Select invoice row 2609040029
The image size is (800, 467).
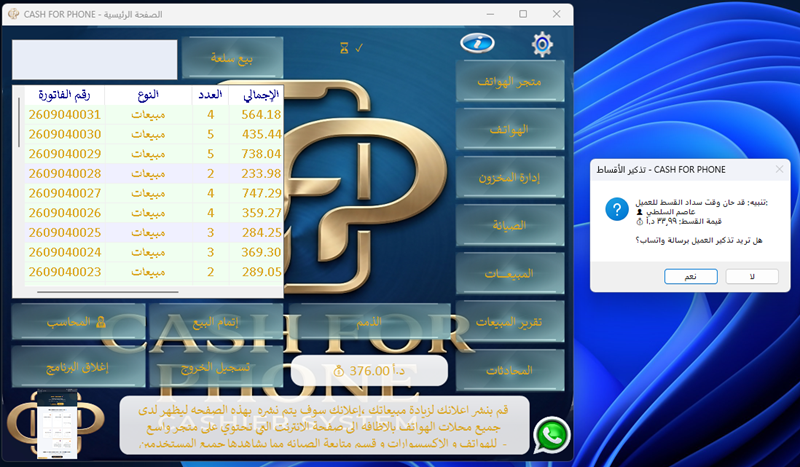point(154,154)
